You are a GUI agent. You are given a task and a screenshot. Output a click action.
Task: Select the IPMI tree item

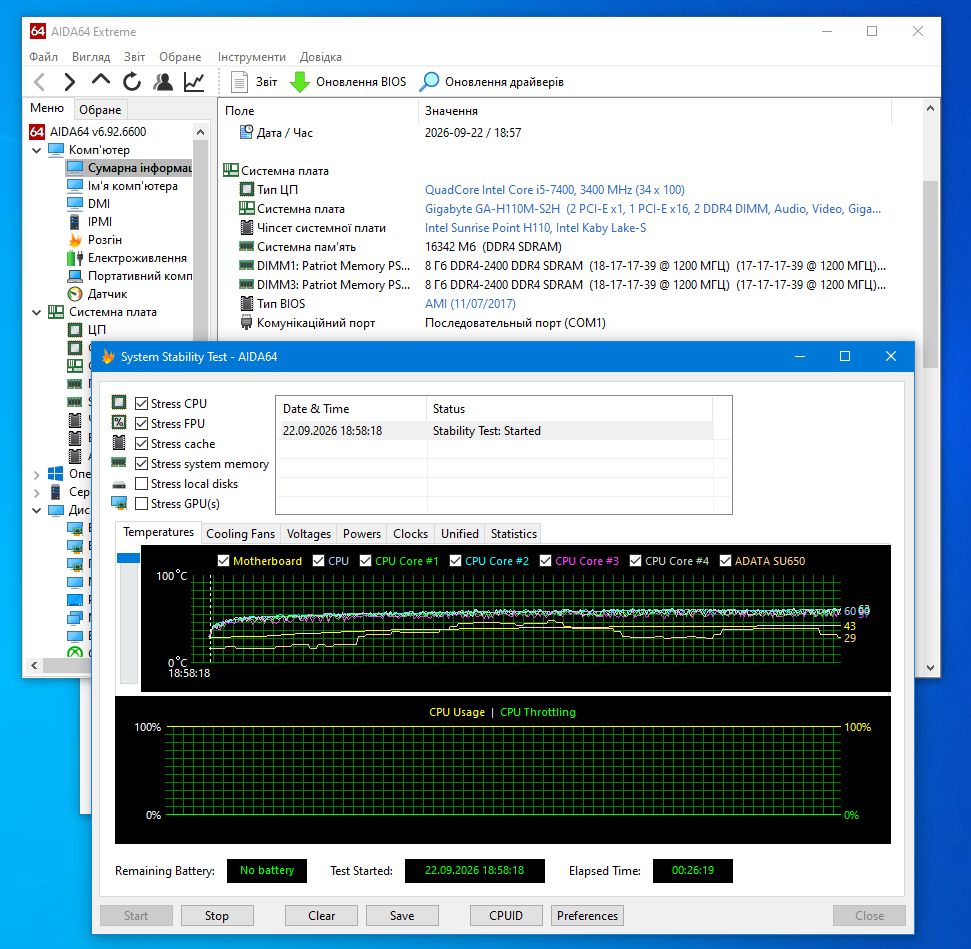[100, 222]
